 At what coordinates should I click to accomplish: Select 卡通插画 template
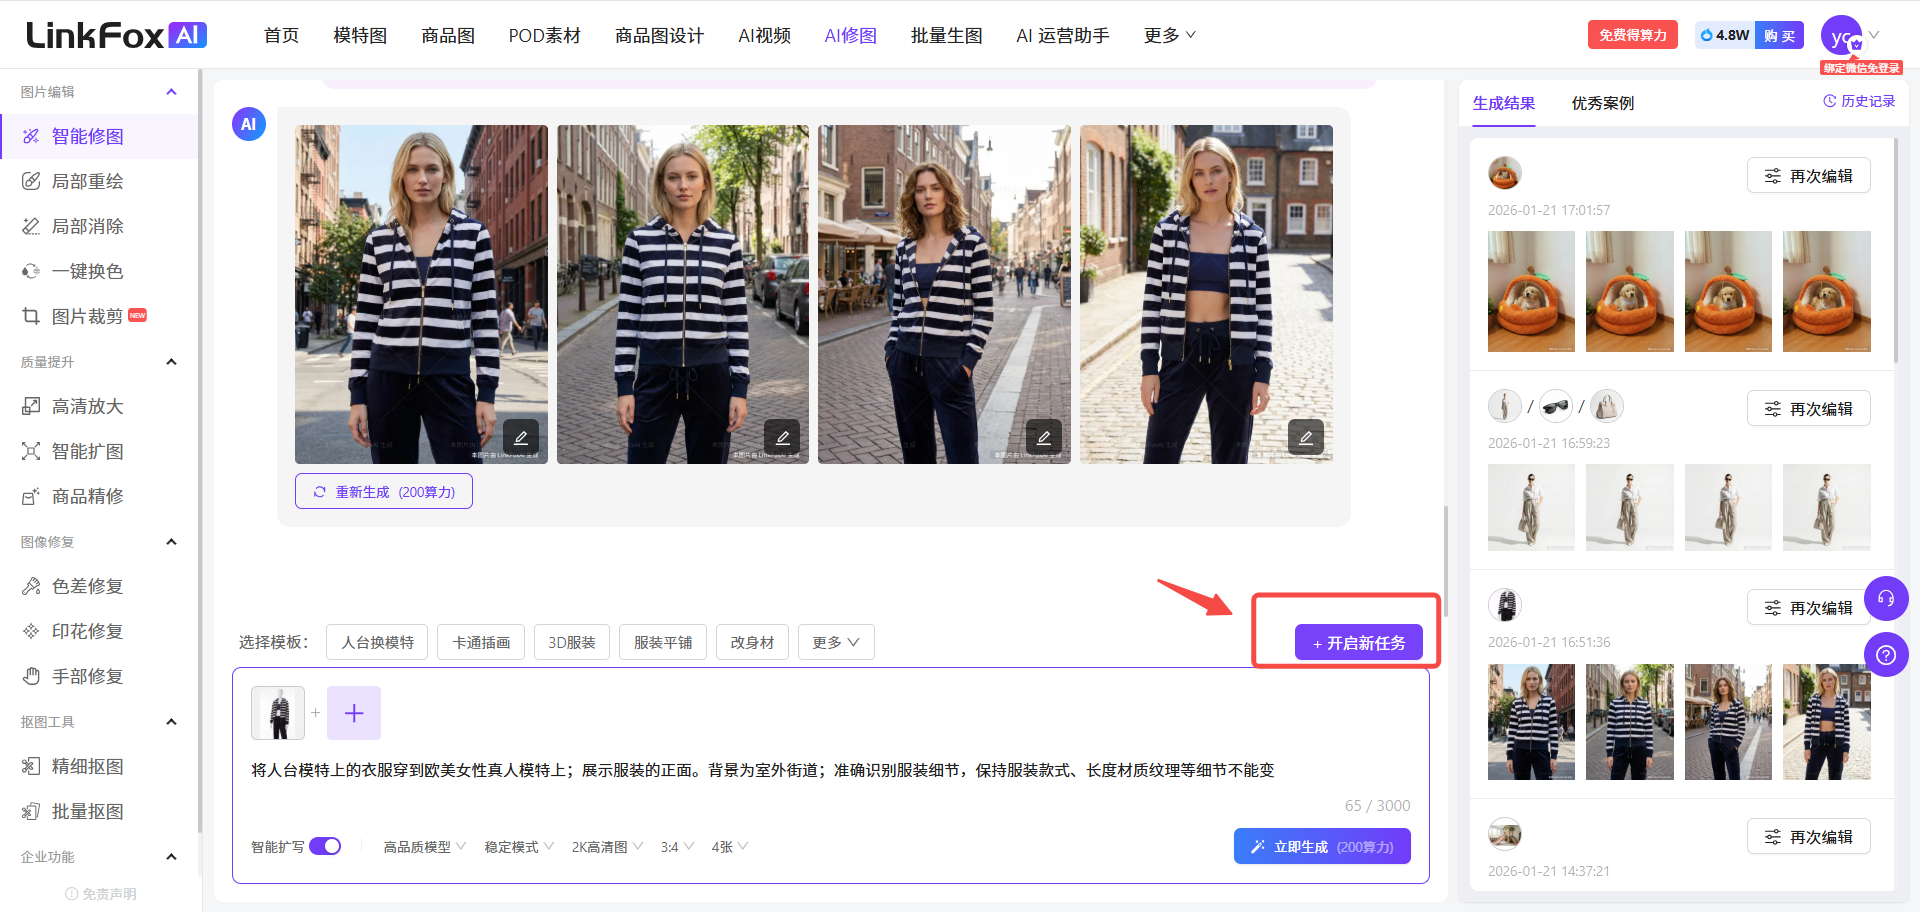481,642
